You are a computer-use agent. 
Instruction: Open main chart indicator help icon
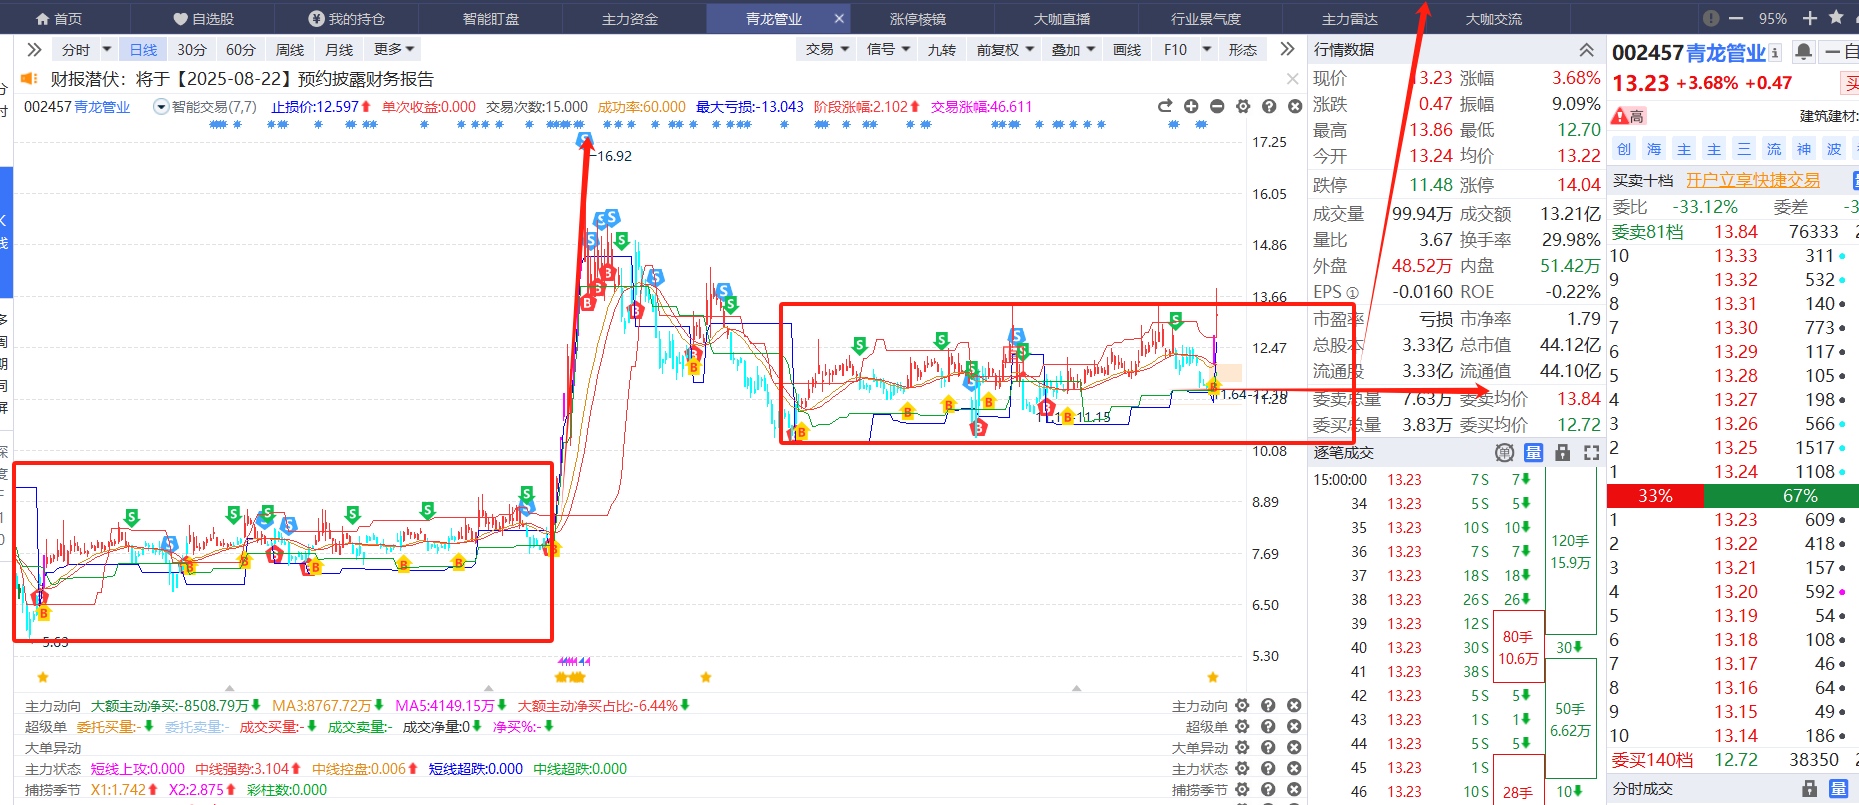(1269, 106)
